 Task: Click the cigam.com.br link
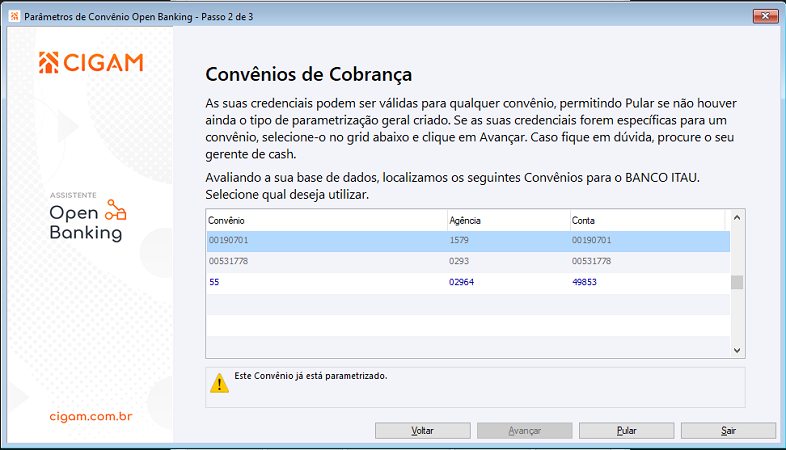91,414
